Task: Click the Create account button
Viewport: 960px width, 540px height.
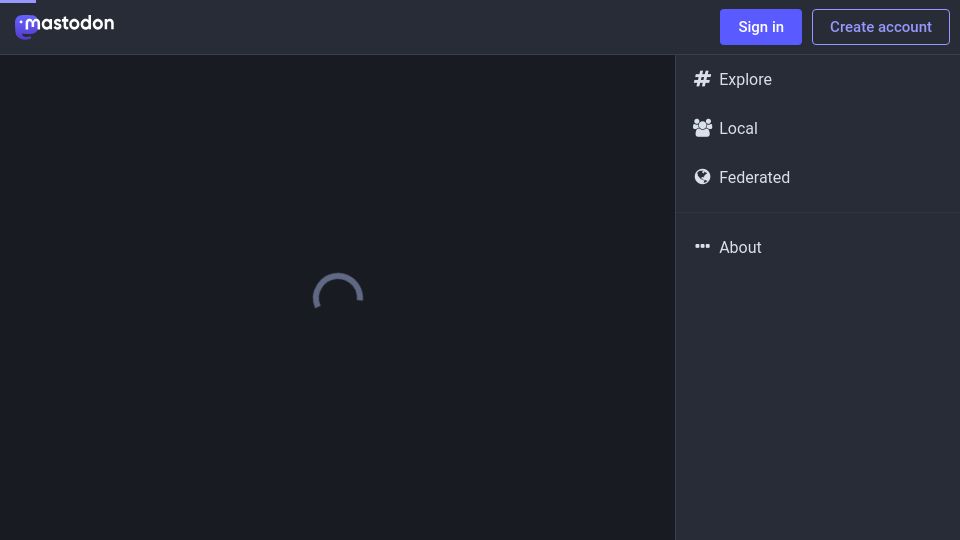Action: pos(880,27)
